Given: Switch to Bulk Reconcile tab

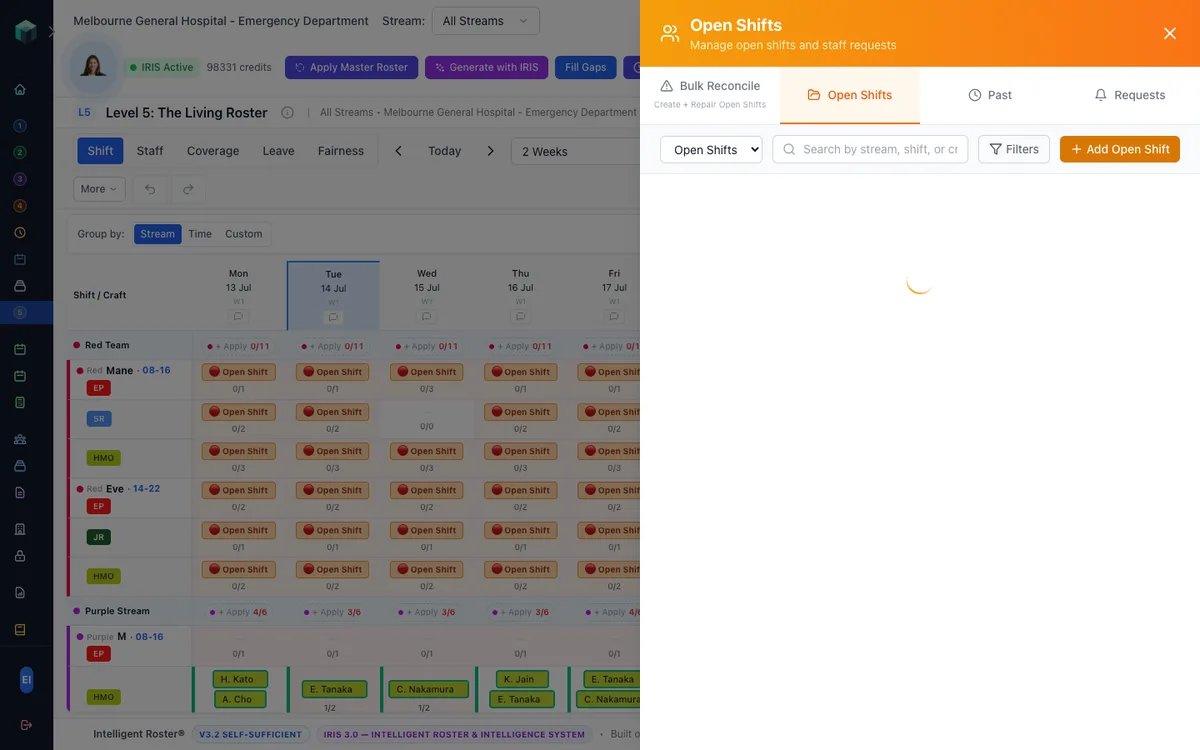Looking at the screenshot, I should coord(710,95).
